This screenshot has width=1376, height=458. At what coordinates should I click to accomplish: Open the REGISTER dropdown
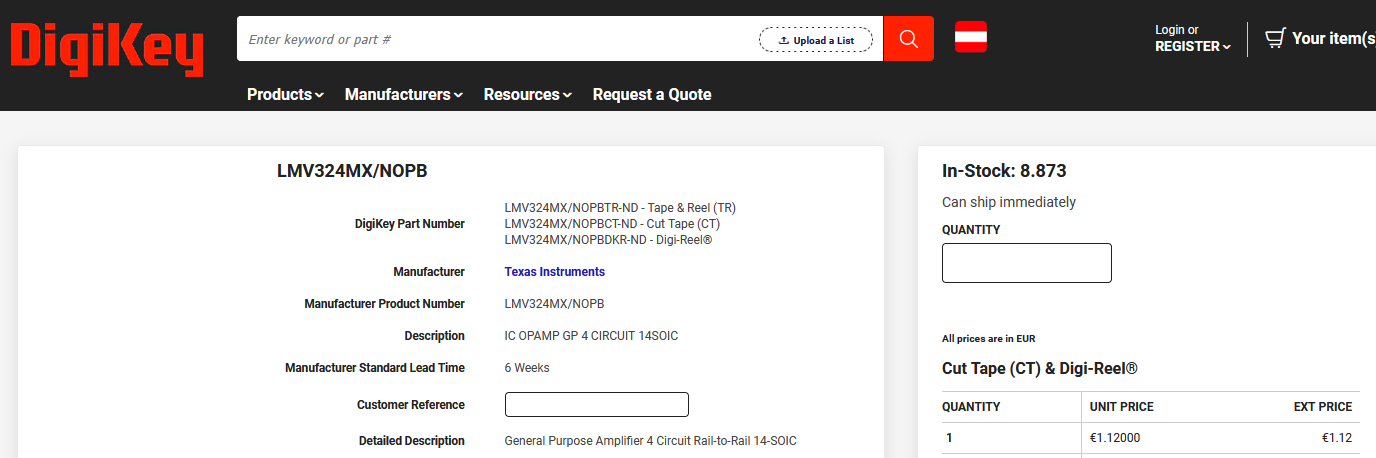tap(1193, 46)
